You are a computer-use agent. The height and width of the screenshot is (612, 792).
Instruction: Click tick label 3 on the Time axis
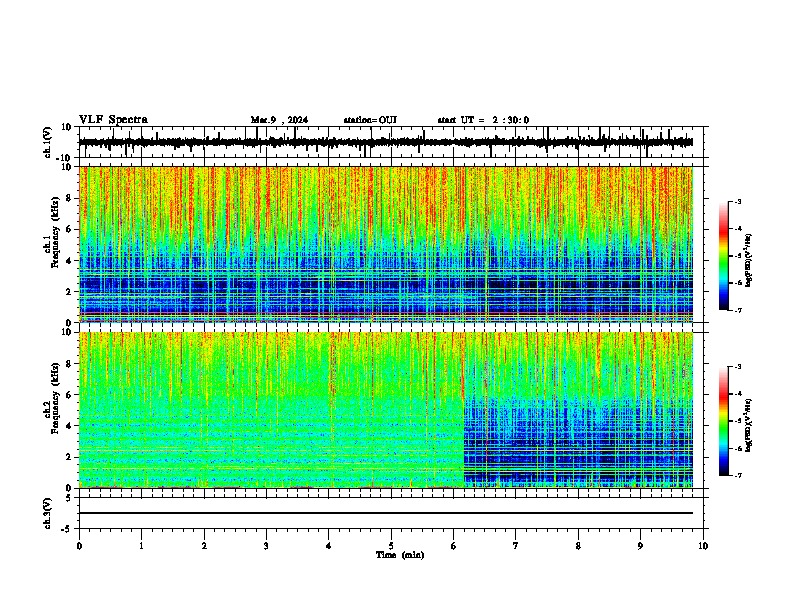point(266,546)
